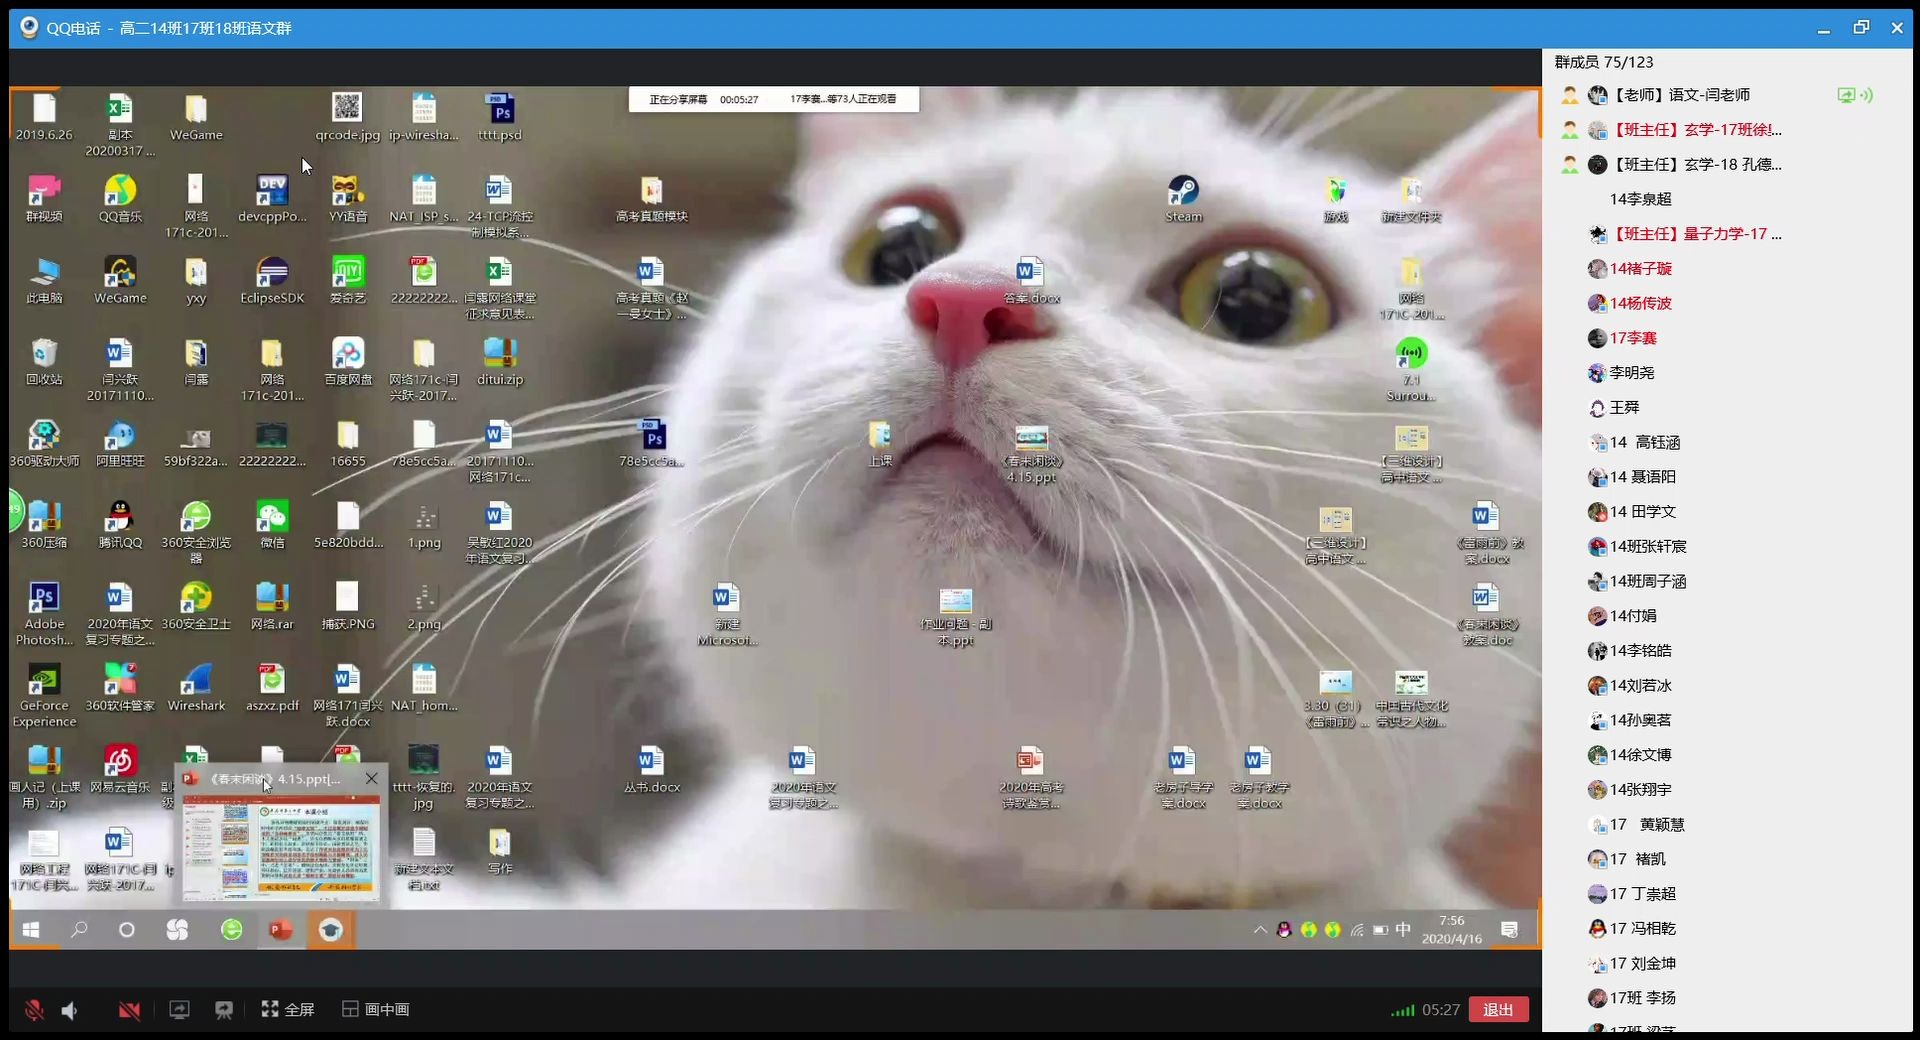Screen dimensions: 1920x1040
Task: Open the qrcode.jpg file on desktop
Action: click(348, 117)
